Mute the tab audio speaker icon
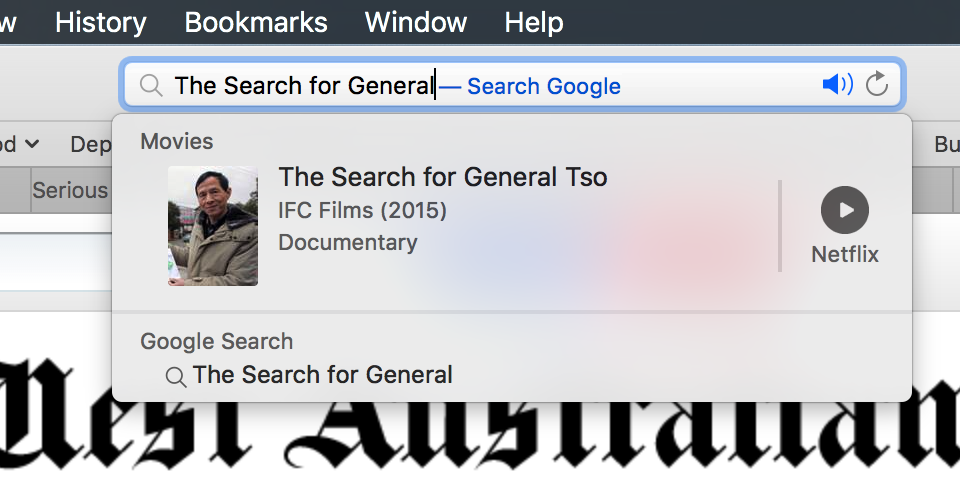 [x=838, y=84]
